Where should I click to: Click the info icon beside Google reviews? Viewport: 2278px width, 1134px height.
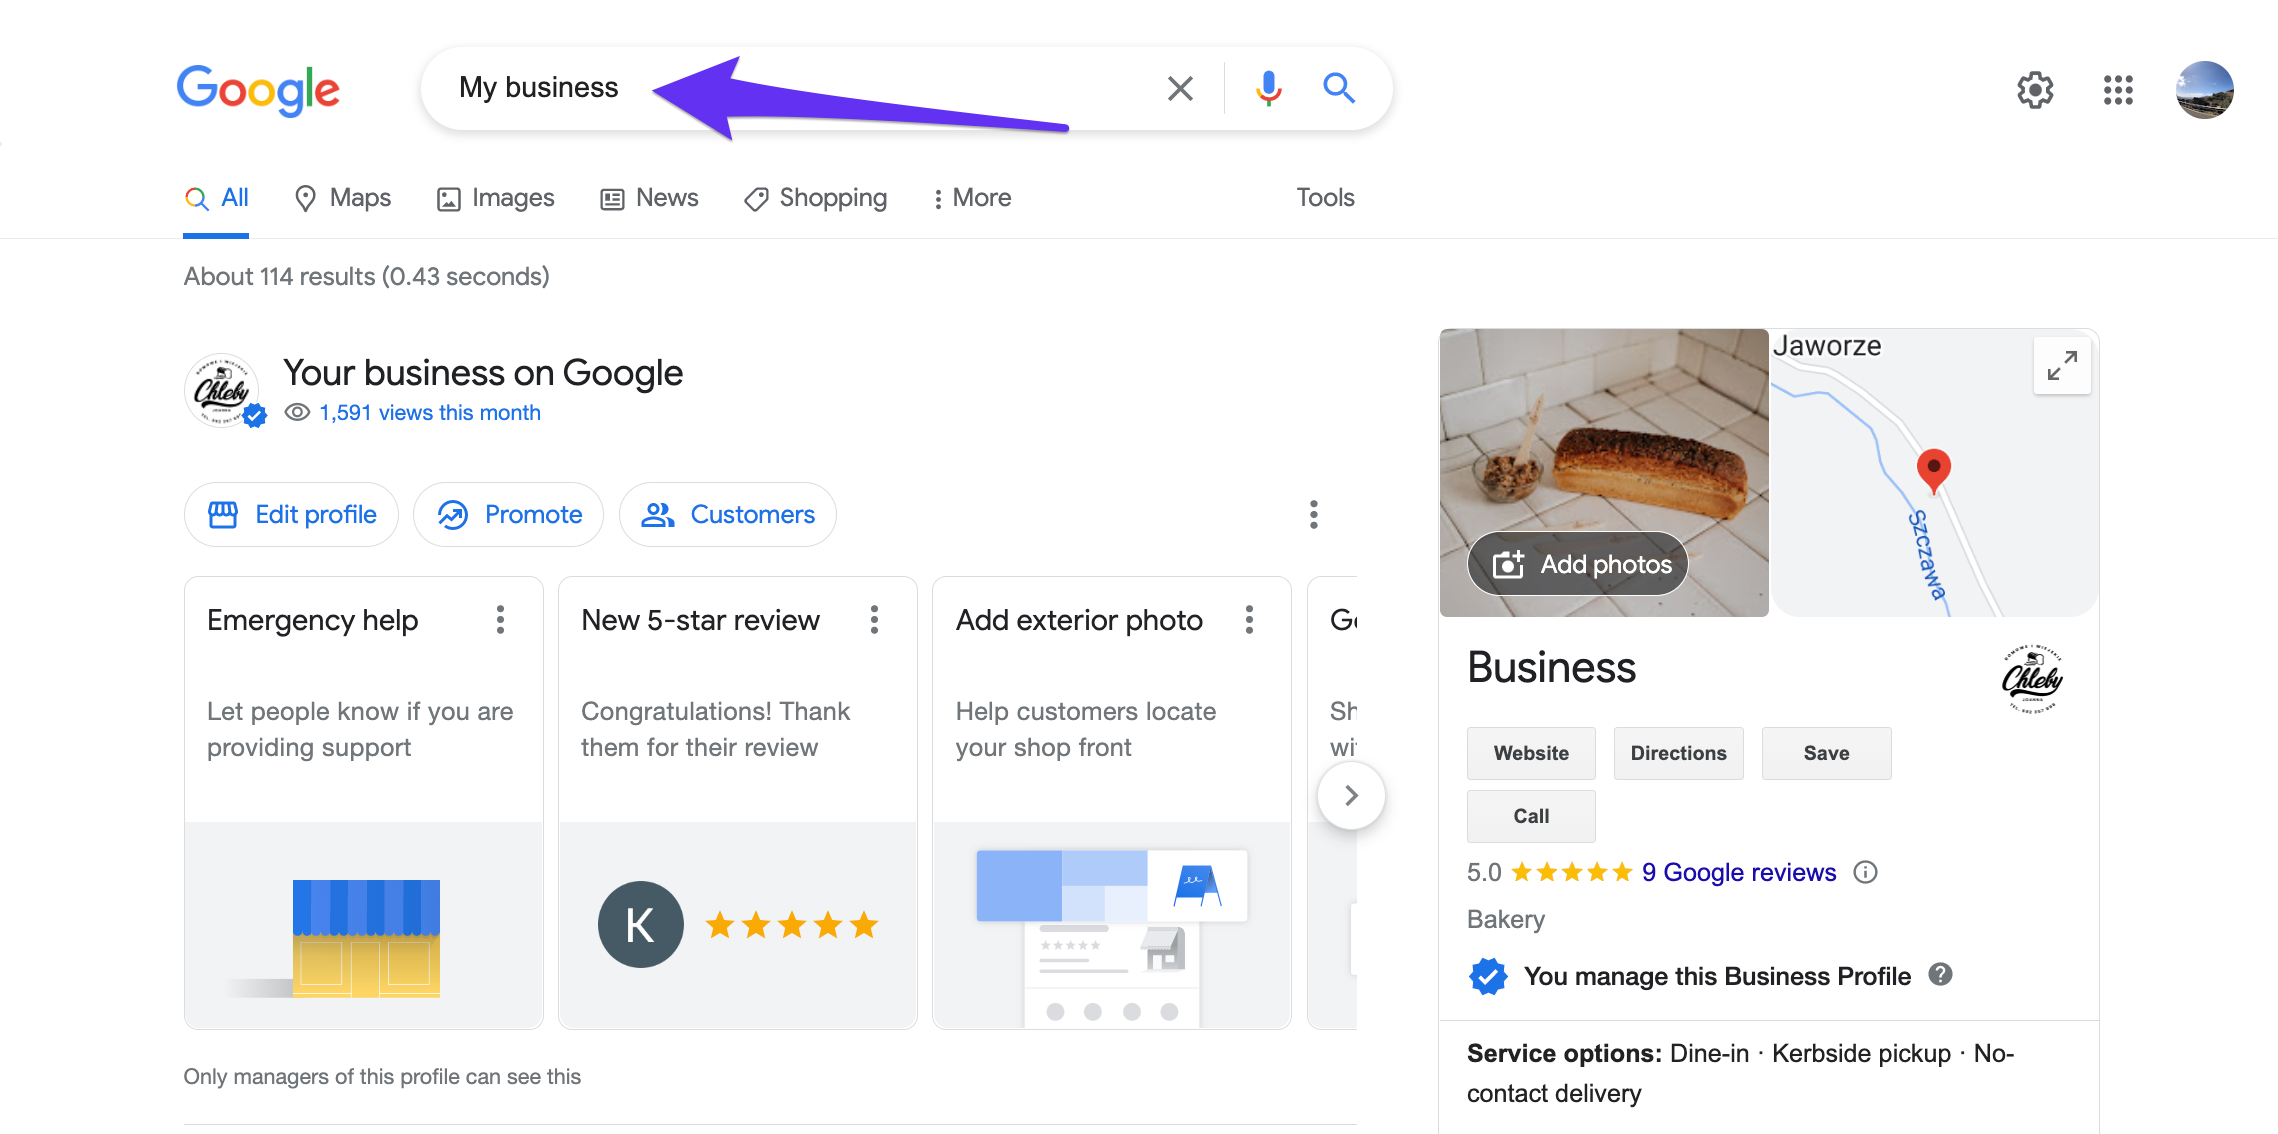(1865, 872)
